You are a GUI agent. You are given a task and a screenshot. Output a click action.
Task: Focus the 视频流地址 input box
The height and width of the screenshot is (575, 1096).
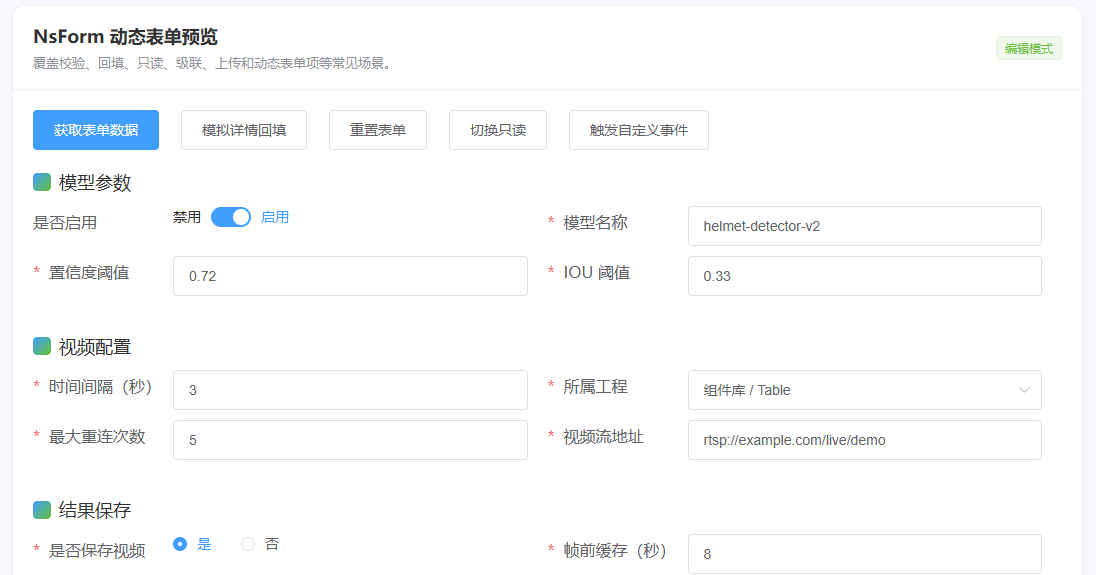point(864,440)
